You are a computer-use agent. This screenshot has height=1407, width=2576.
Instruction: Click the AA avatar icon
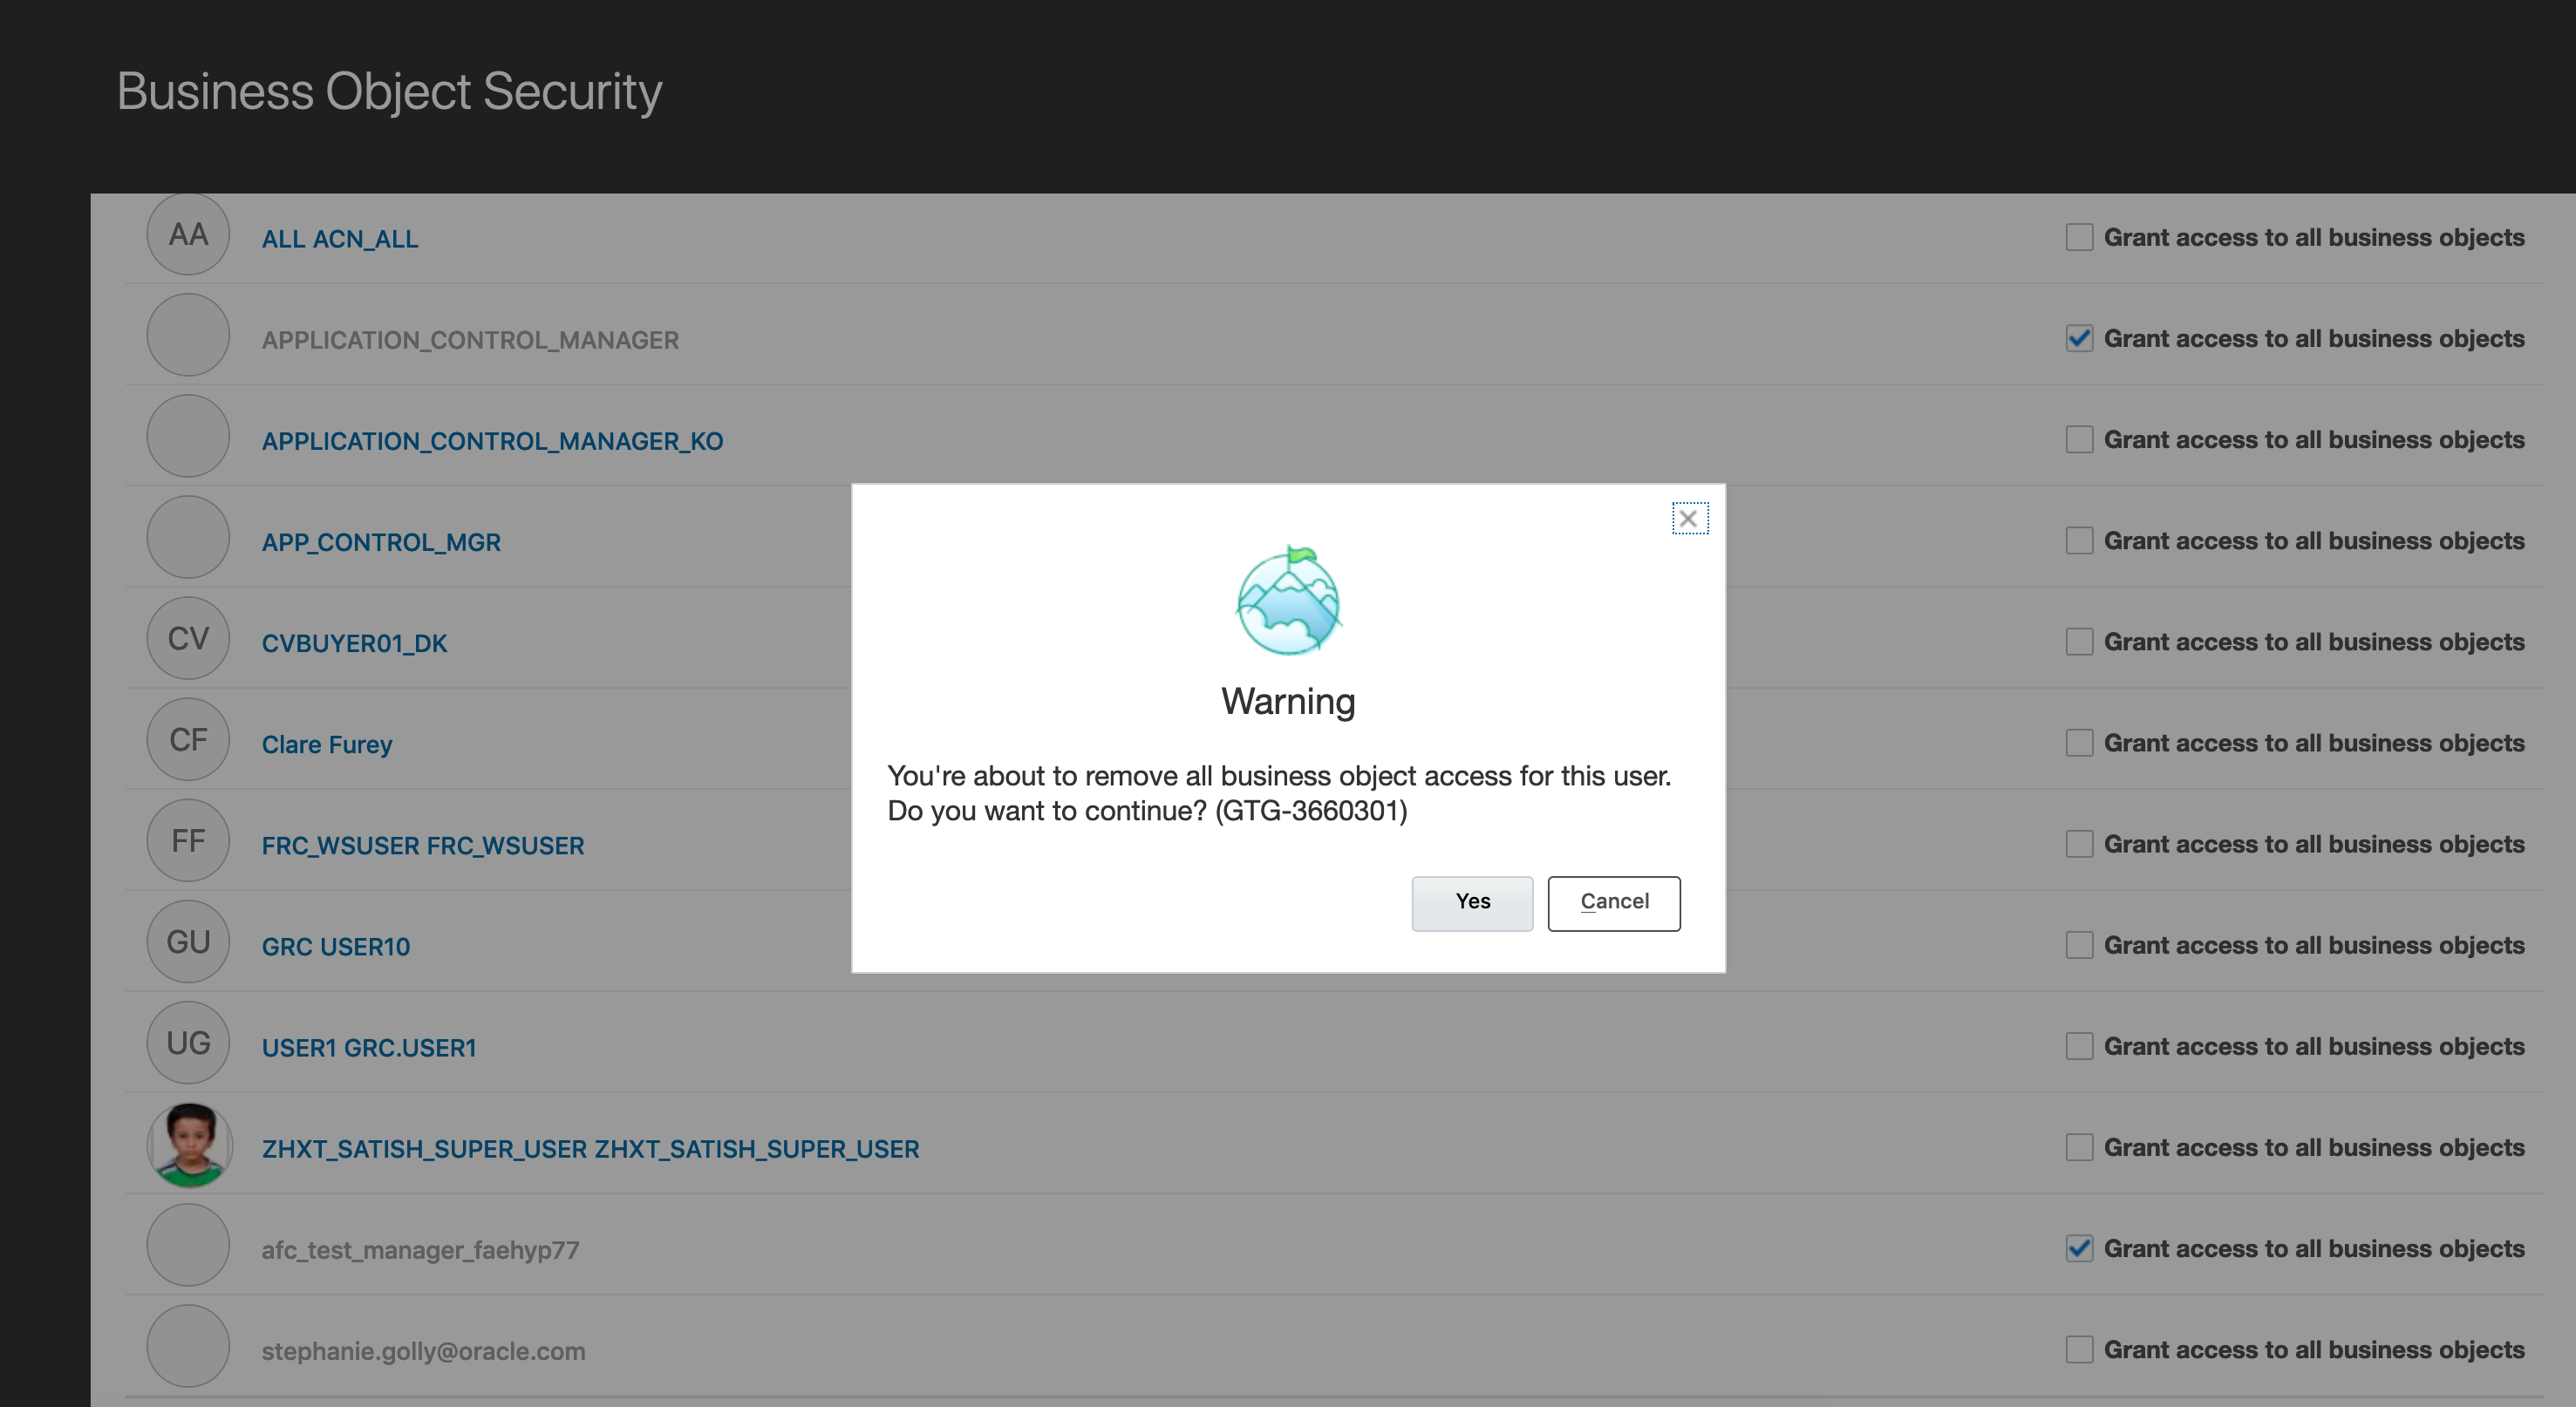[x=188, y=234]
